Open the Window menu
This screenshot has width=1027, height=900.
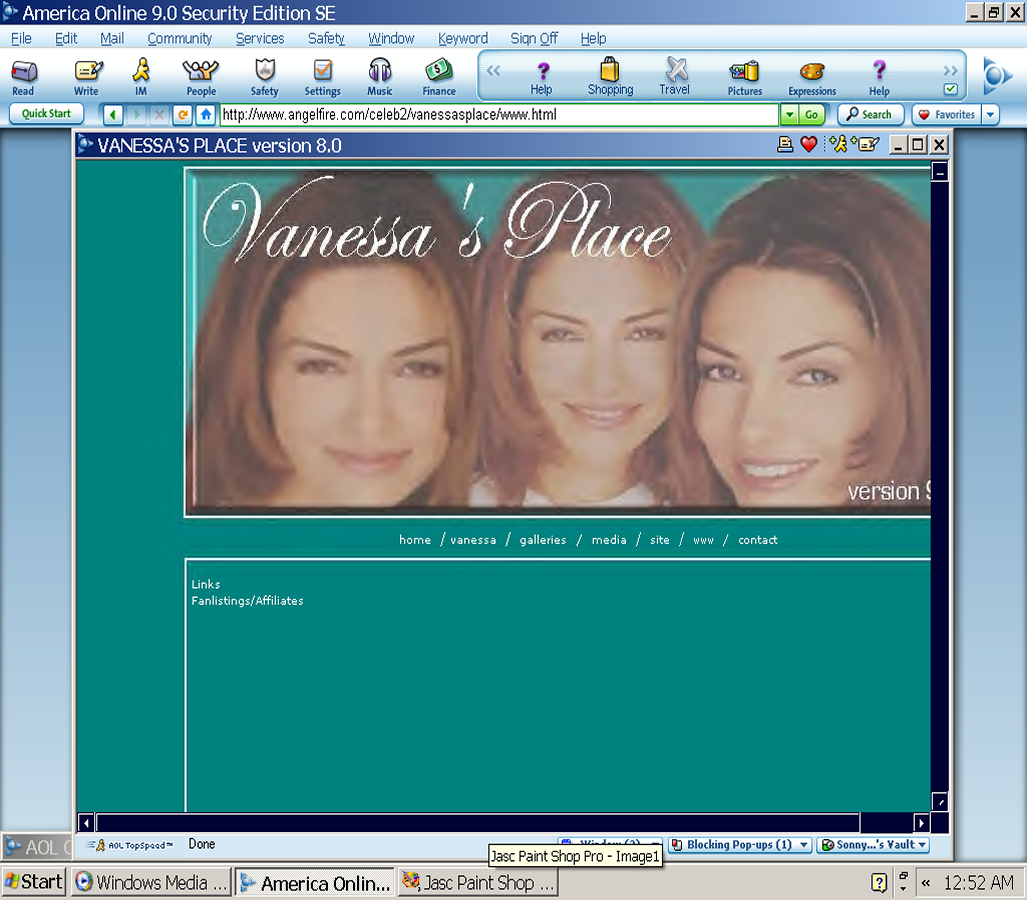point(391,39)
